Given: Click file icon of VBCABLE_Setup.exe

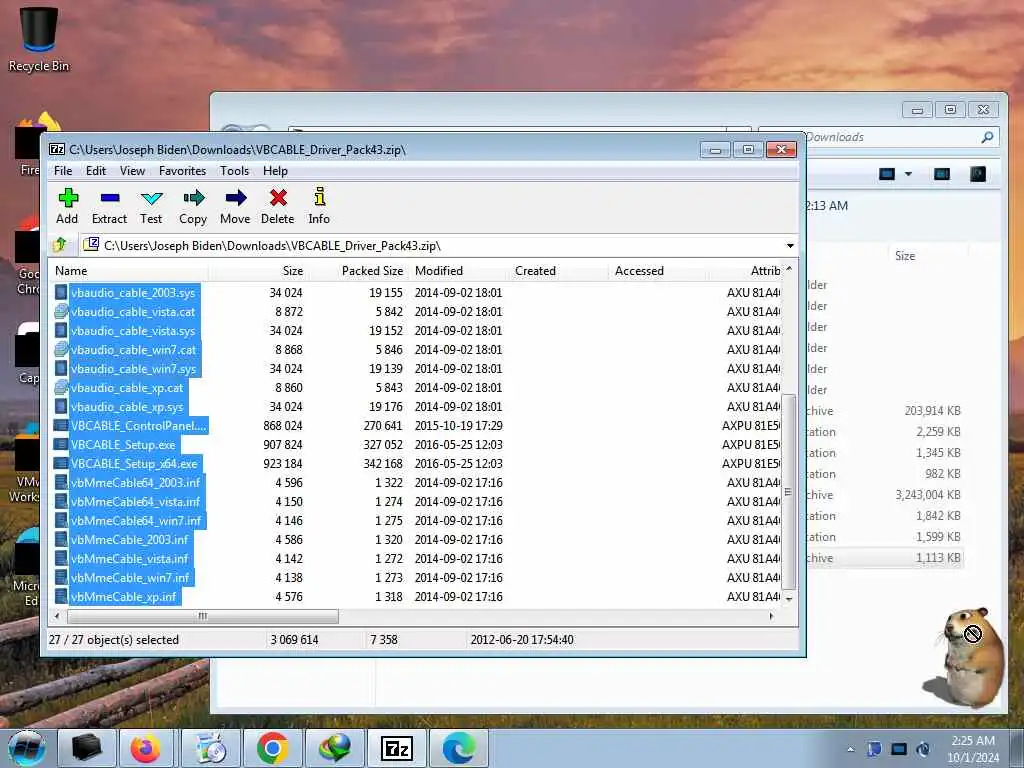Looking at the screenshot, I should pos(61,445).
